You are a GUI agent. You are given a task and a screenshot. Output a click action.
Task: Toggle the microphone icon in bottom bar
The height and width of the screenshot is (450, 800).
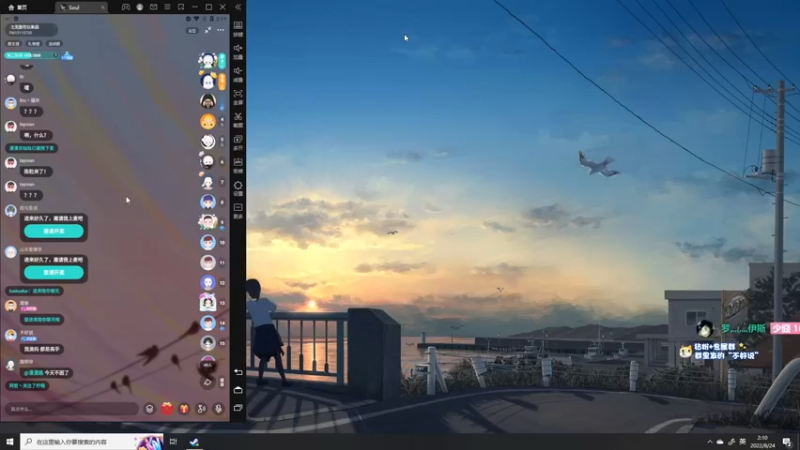coord(218,409)
